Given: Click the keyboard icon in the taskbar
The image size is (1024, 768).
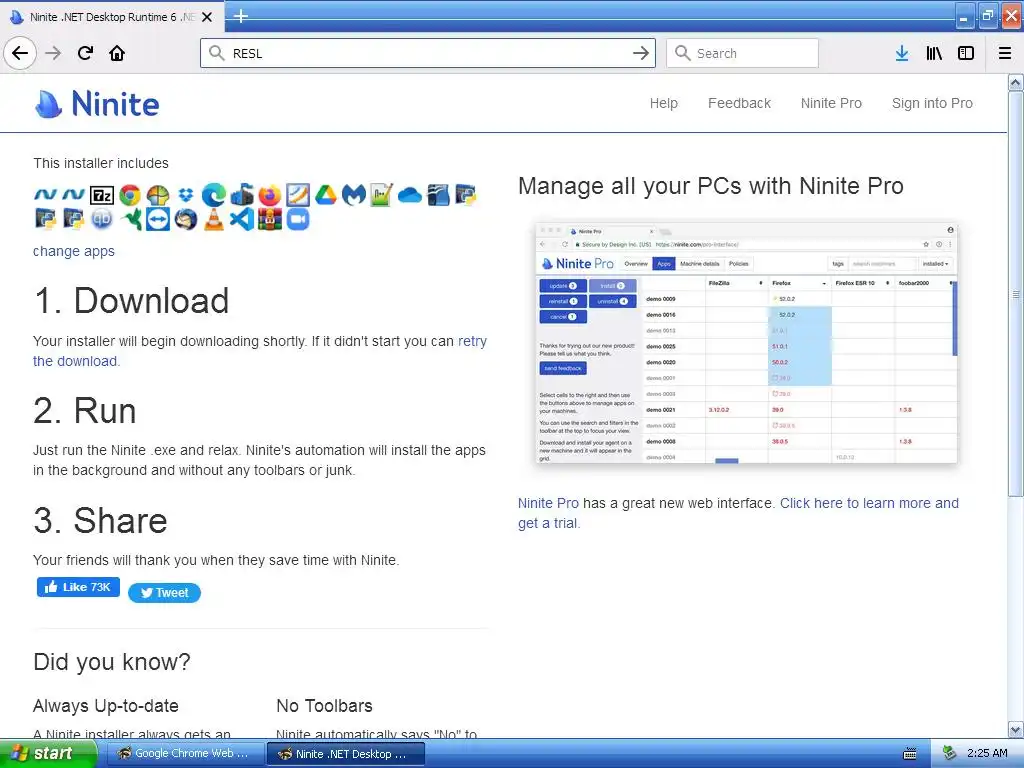Looking at the screenshot, I should point(910,754).
